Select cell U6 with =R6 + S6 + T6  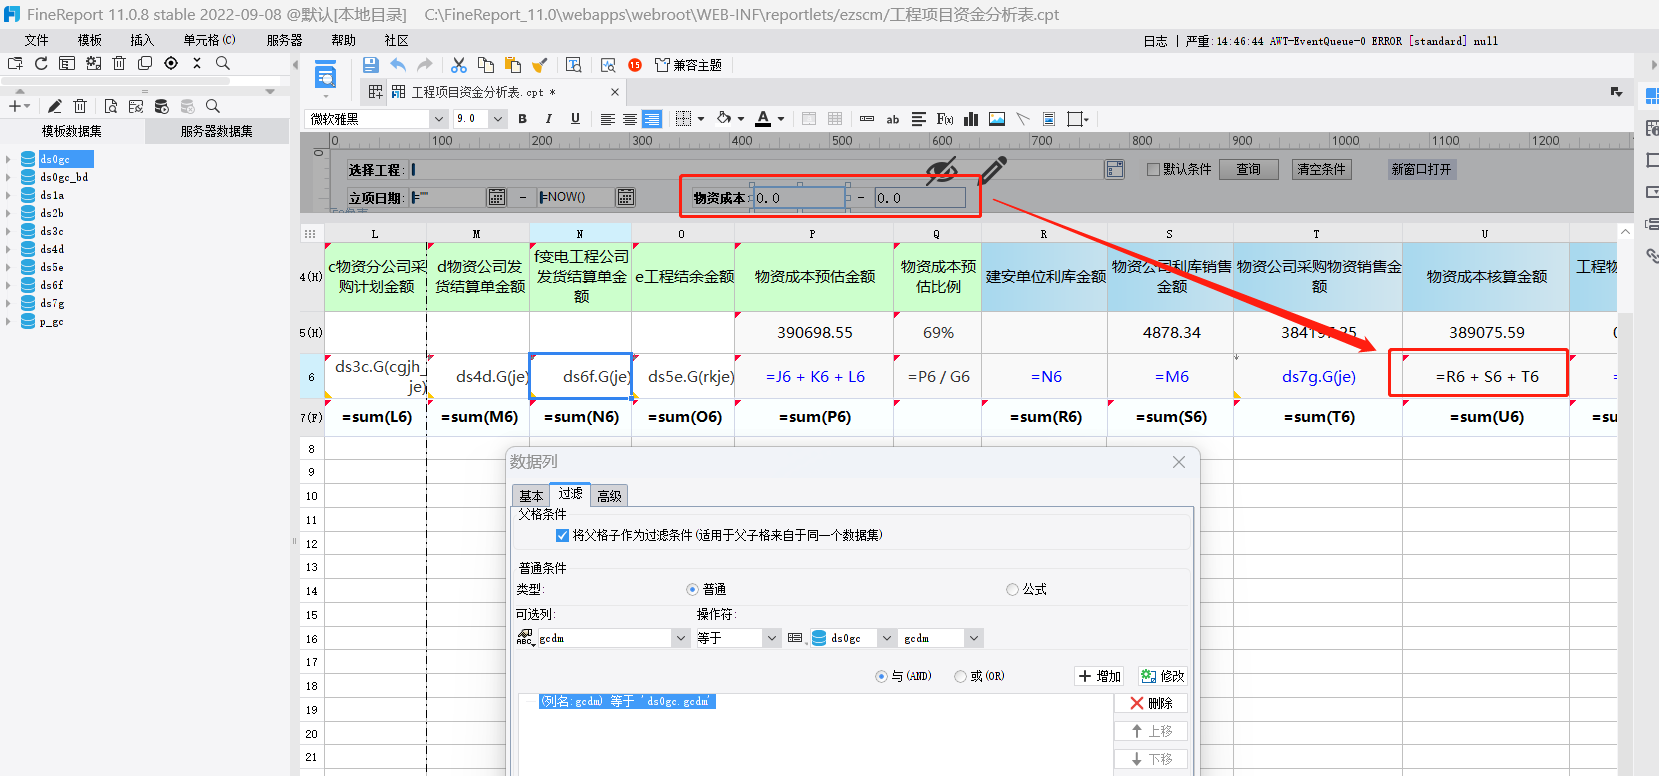pos(1486,376)
